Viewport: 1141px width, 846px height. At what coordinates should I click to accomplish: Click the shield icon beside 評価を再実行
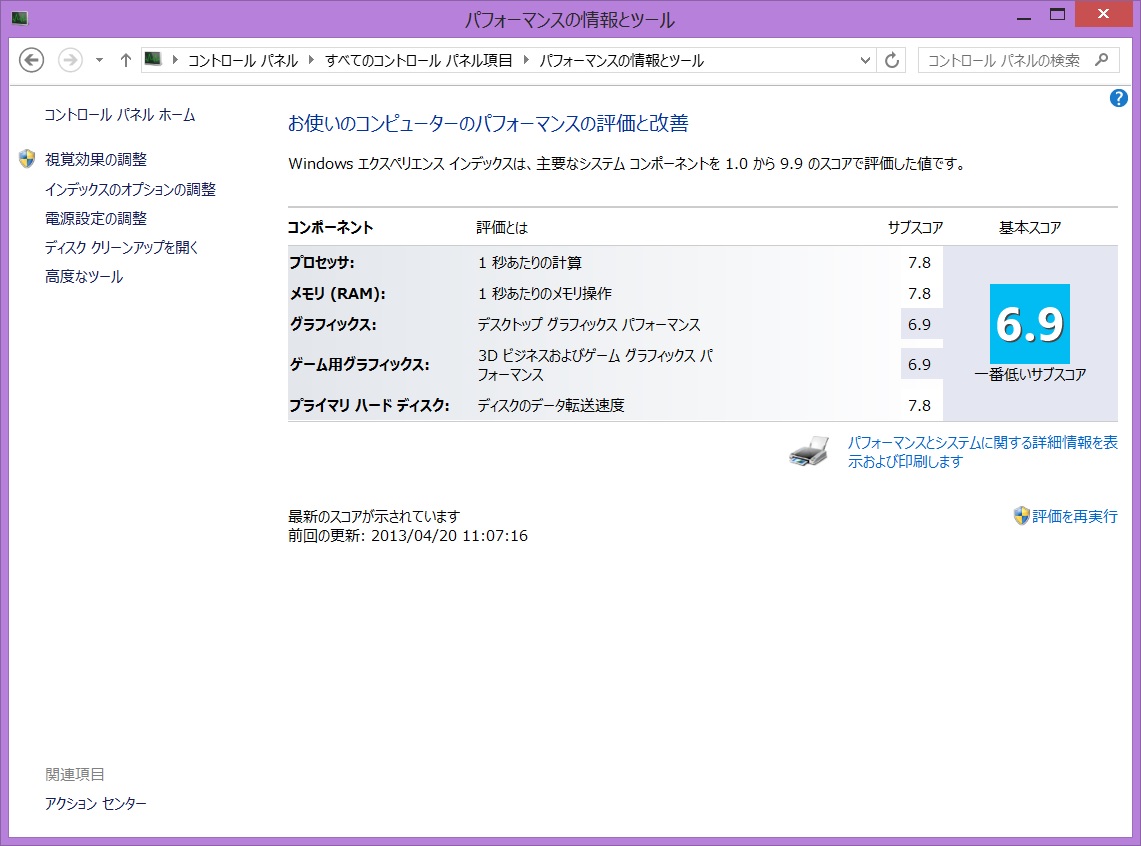pyautogui.click(x=1021, y=516)
